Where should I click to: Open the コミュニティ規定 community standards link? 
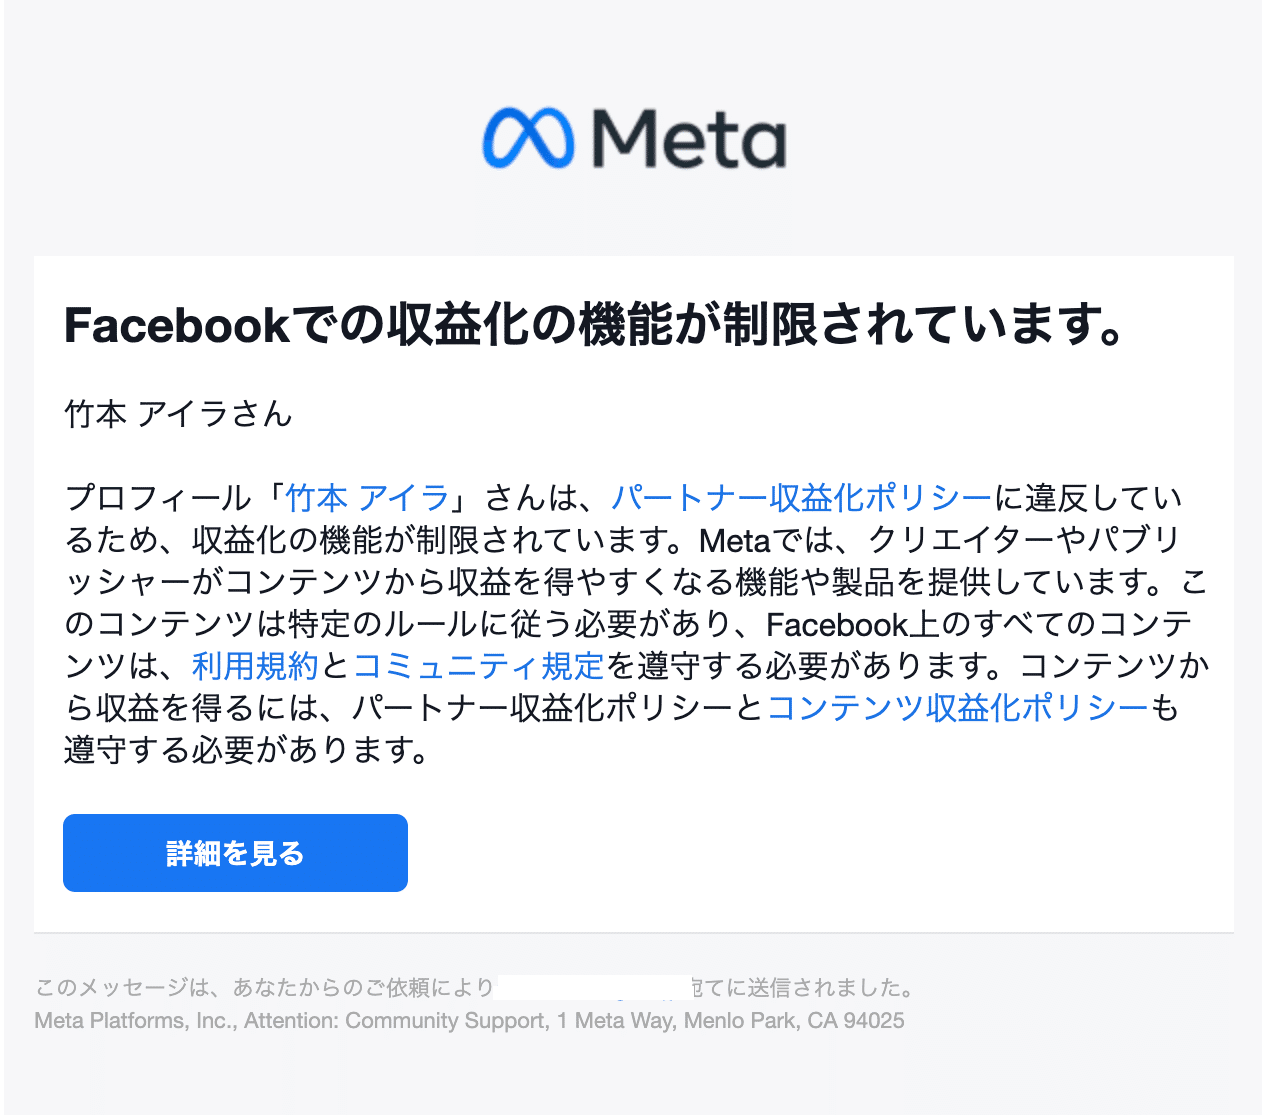click(478, 665)
